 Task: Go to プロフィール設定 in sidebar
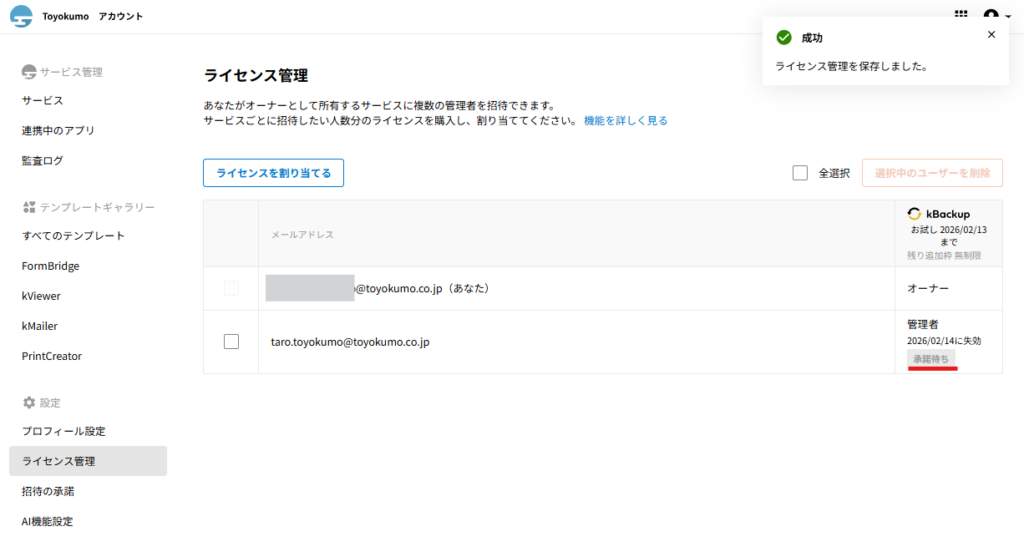(63, 431)
